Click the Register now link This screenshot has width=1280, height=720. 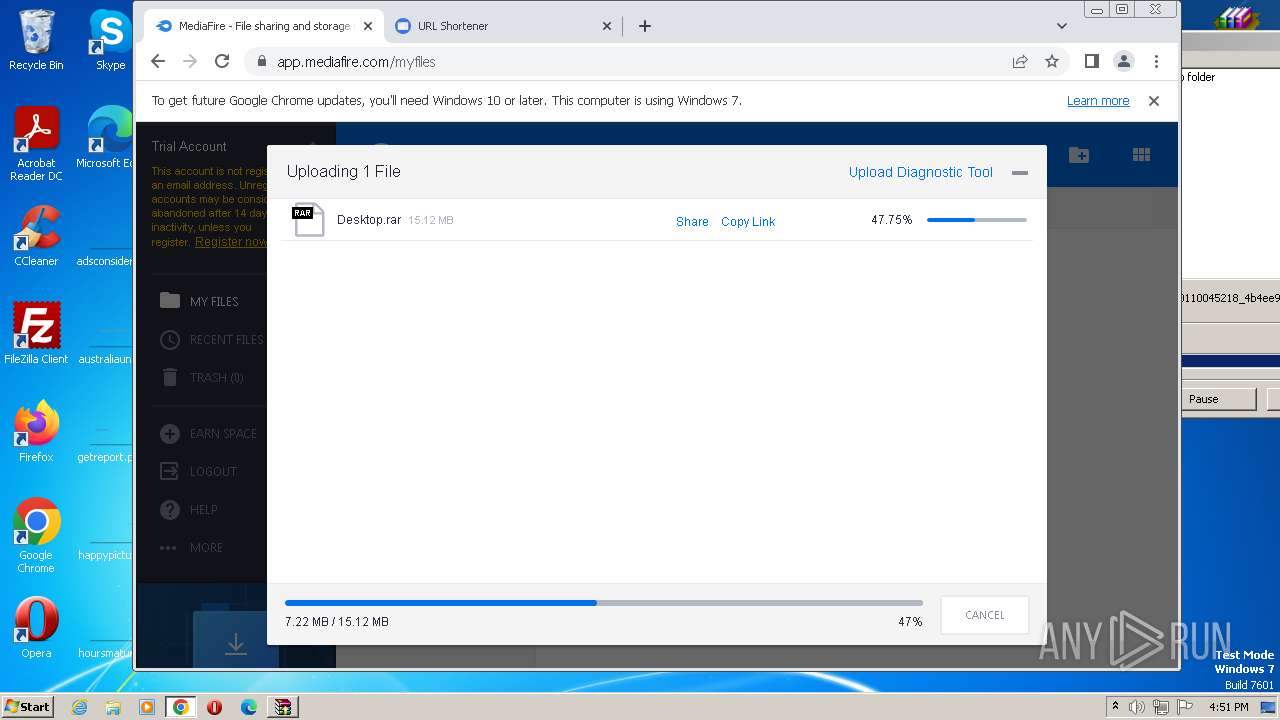pyautogui.click(x=230, y=242)
